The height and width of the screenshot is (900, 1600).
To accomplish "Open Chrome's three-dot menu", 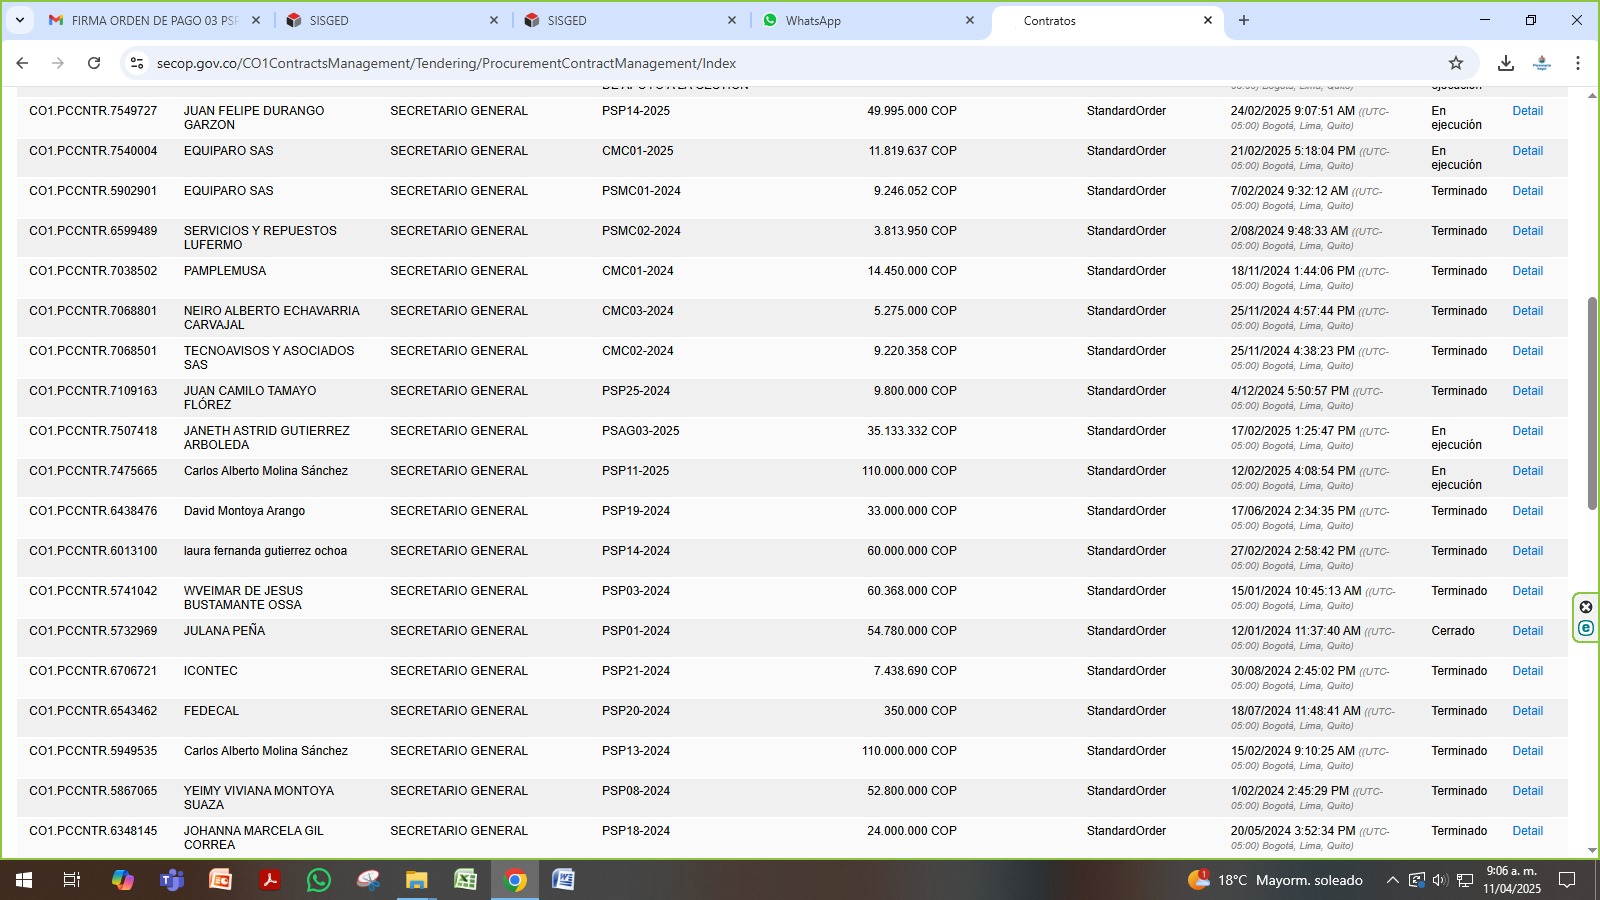I will point(1578,63).
